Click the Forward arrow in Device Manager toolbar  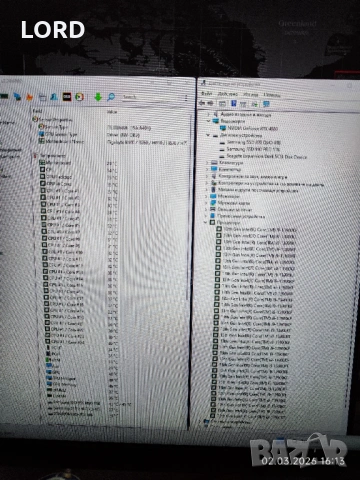click(210, 103)
